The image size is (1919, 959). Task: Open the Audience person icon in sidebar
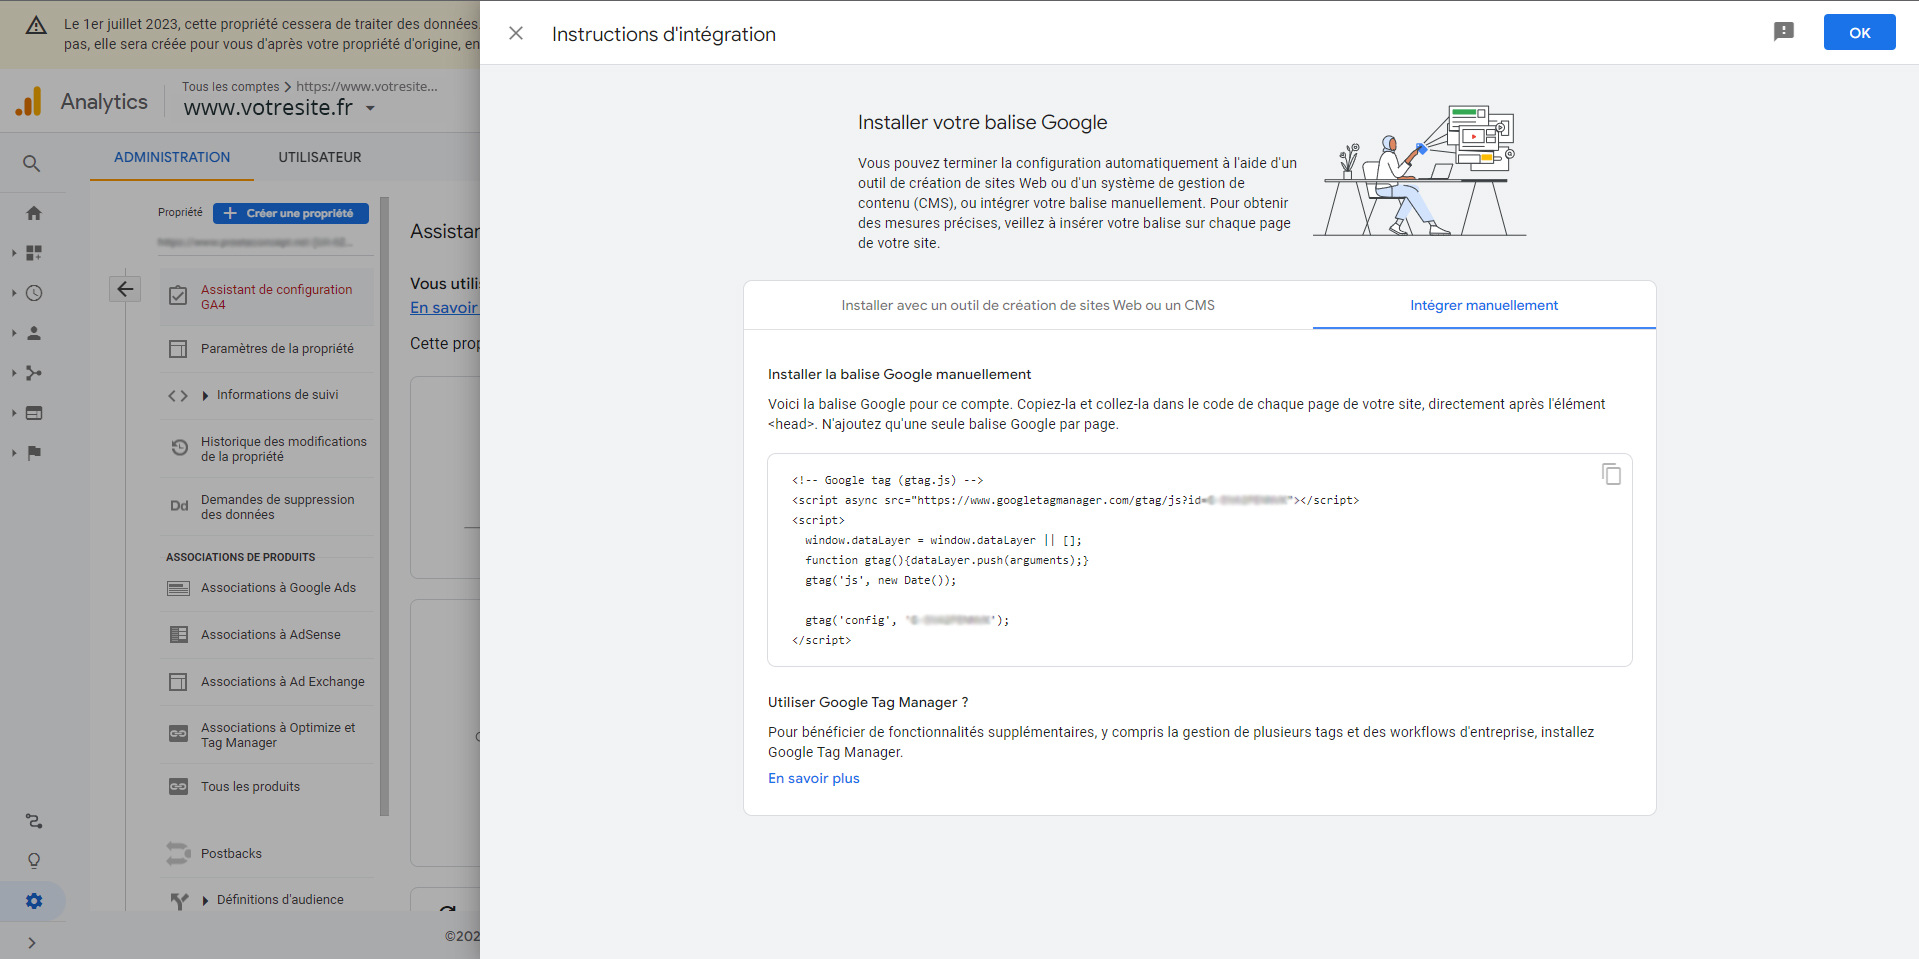pyautogui.click(x=34, y=333)
